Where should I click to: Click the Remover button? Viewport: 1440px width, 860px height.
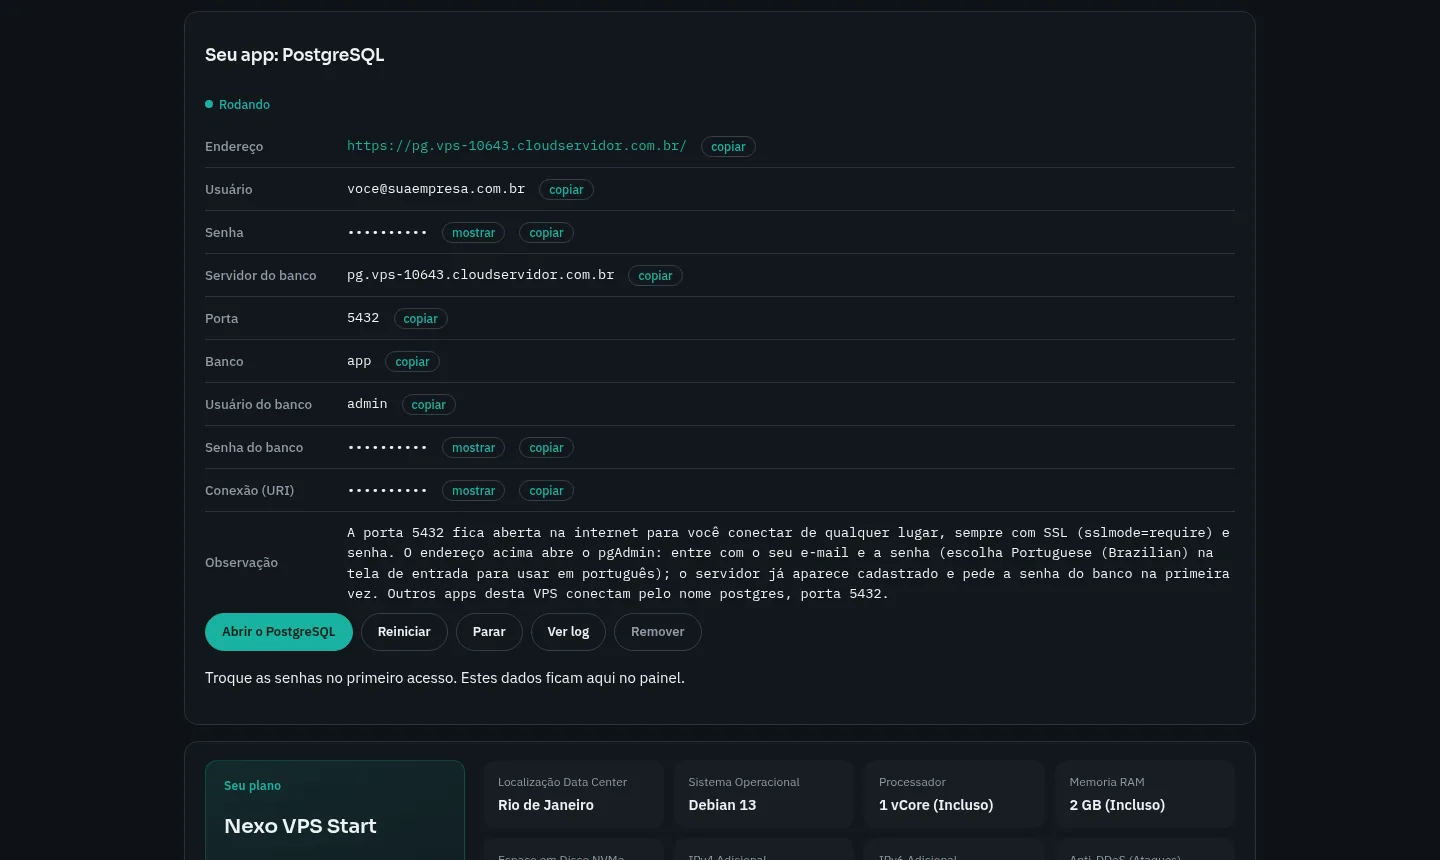(x=658, y=632)
